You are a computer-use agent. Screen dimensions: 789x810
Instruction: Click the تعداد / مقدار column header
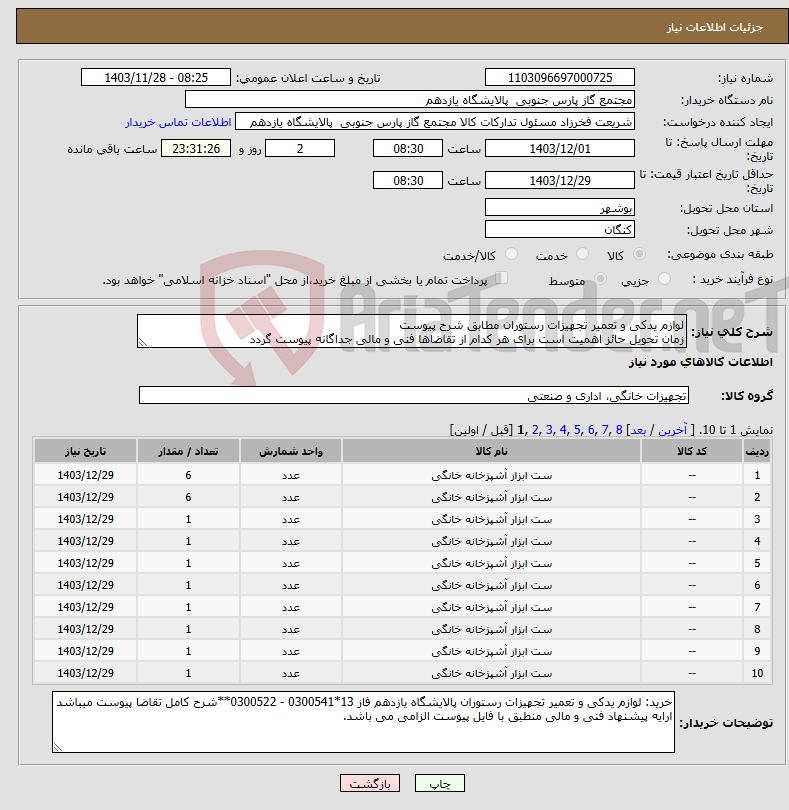[x=188, y=451]
